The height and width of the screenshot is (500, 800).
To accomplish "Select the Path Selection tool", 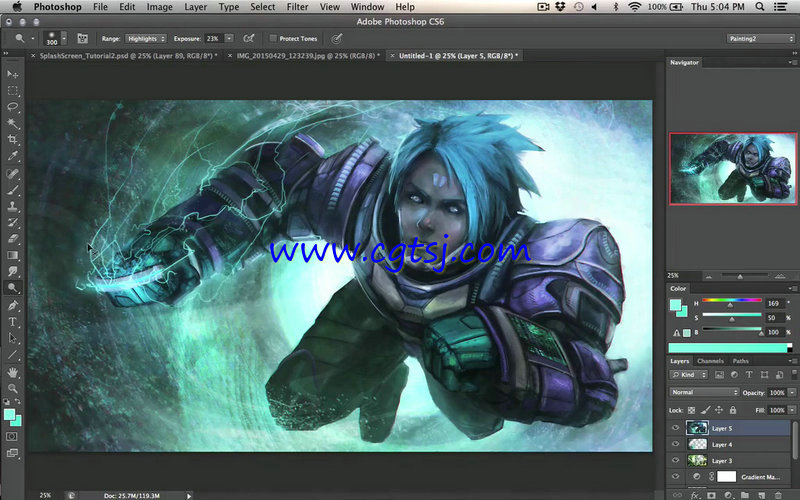I will click(12, 338).
